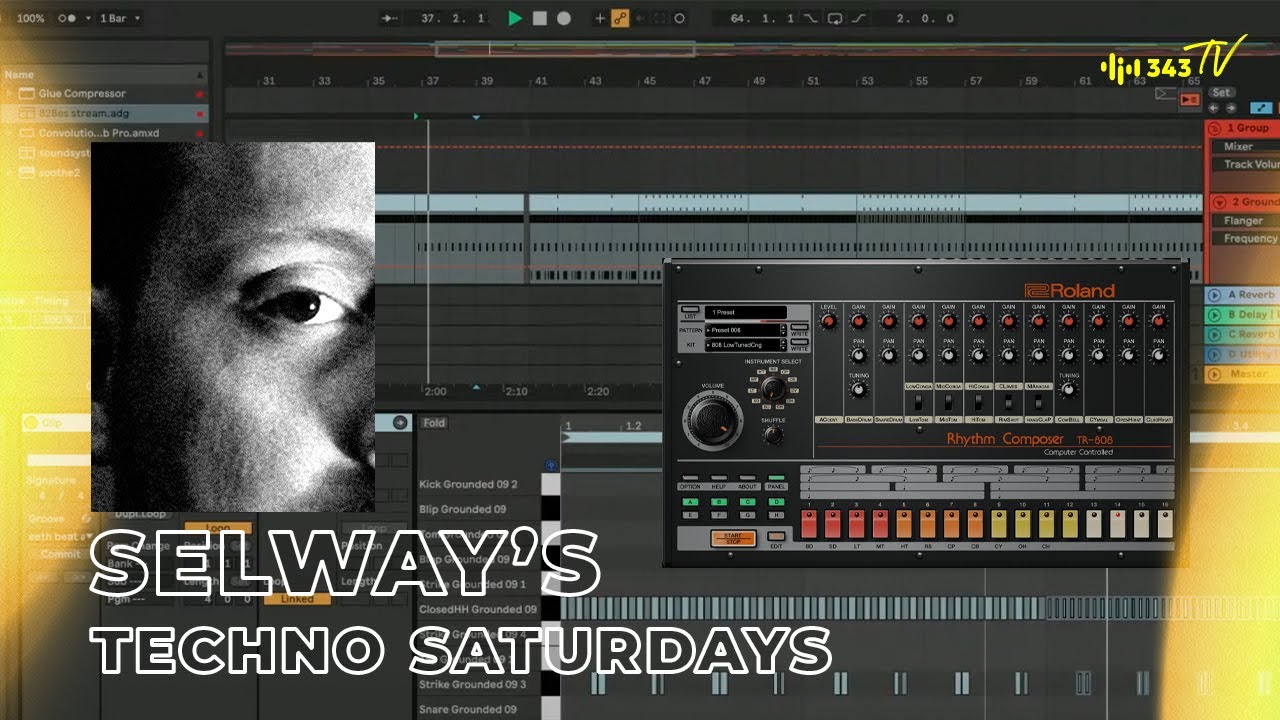
Task: Select the 1 Group track header
Action: coord(1243,128)
